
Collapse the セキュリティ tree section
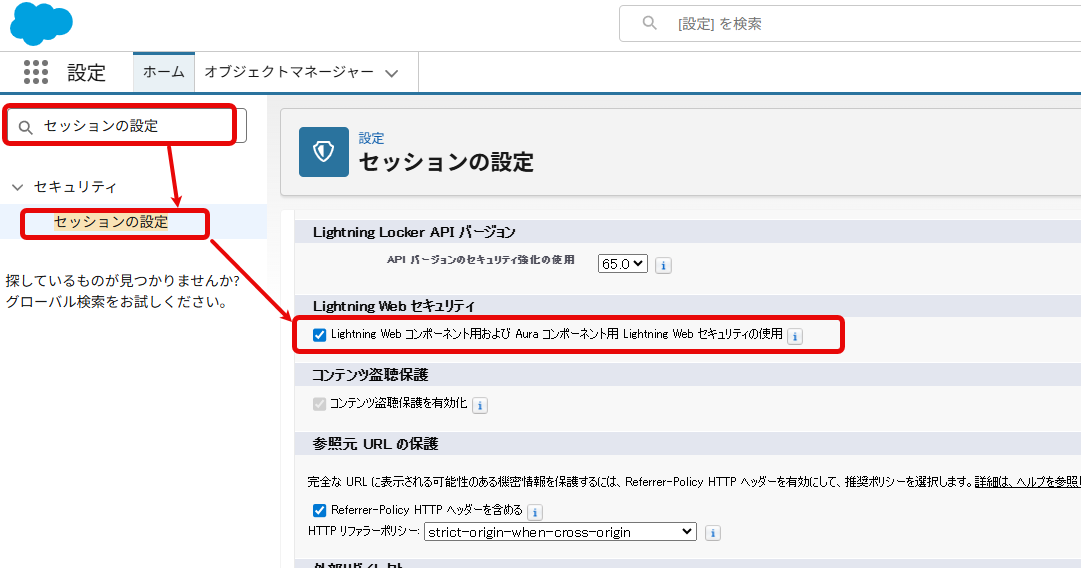click(x=18, y=187)
